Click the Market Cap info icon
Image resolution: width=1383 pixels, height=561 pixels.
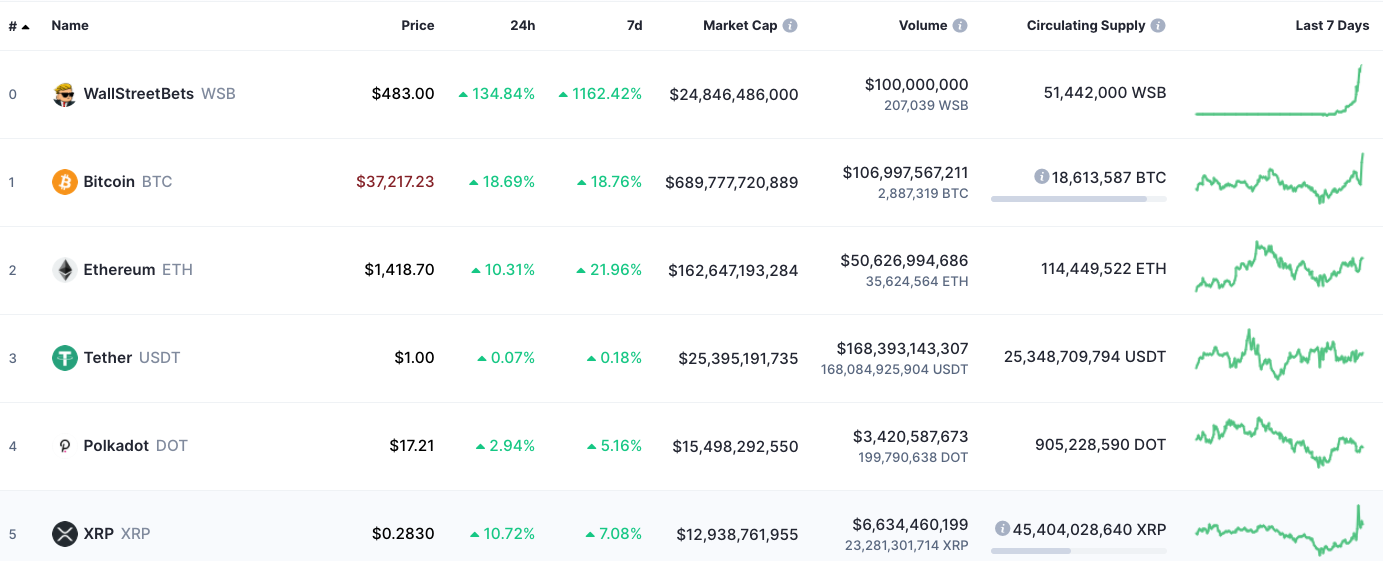(x=790, y=26)
